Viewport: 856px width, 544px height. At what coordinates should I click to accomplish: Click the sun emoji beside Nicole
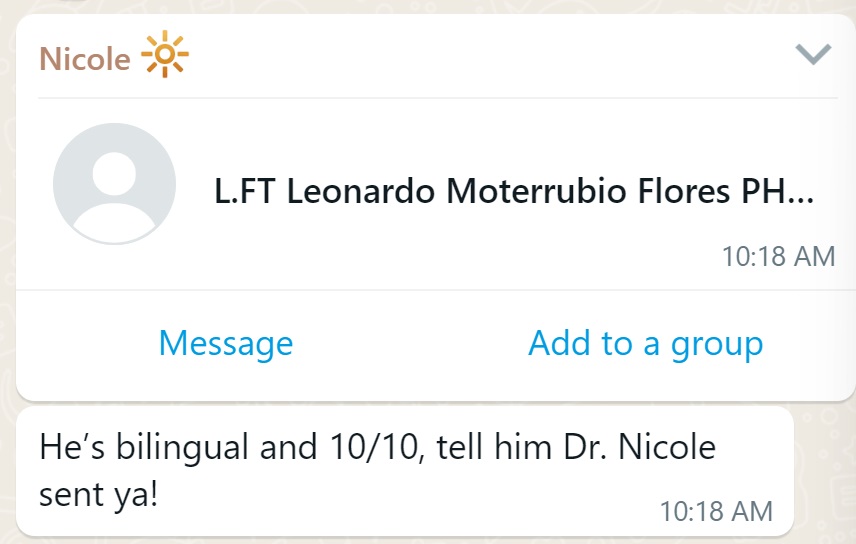[164, 54]
